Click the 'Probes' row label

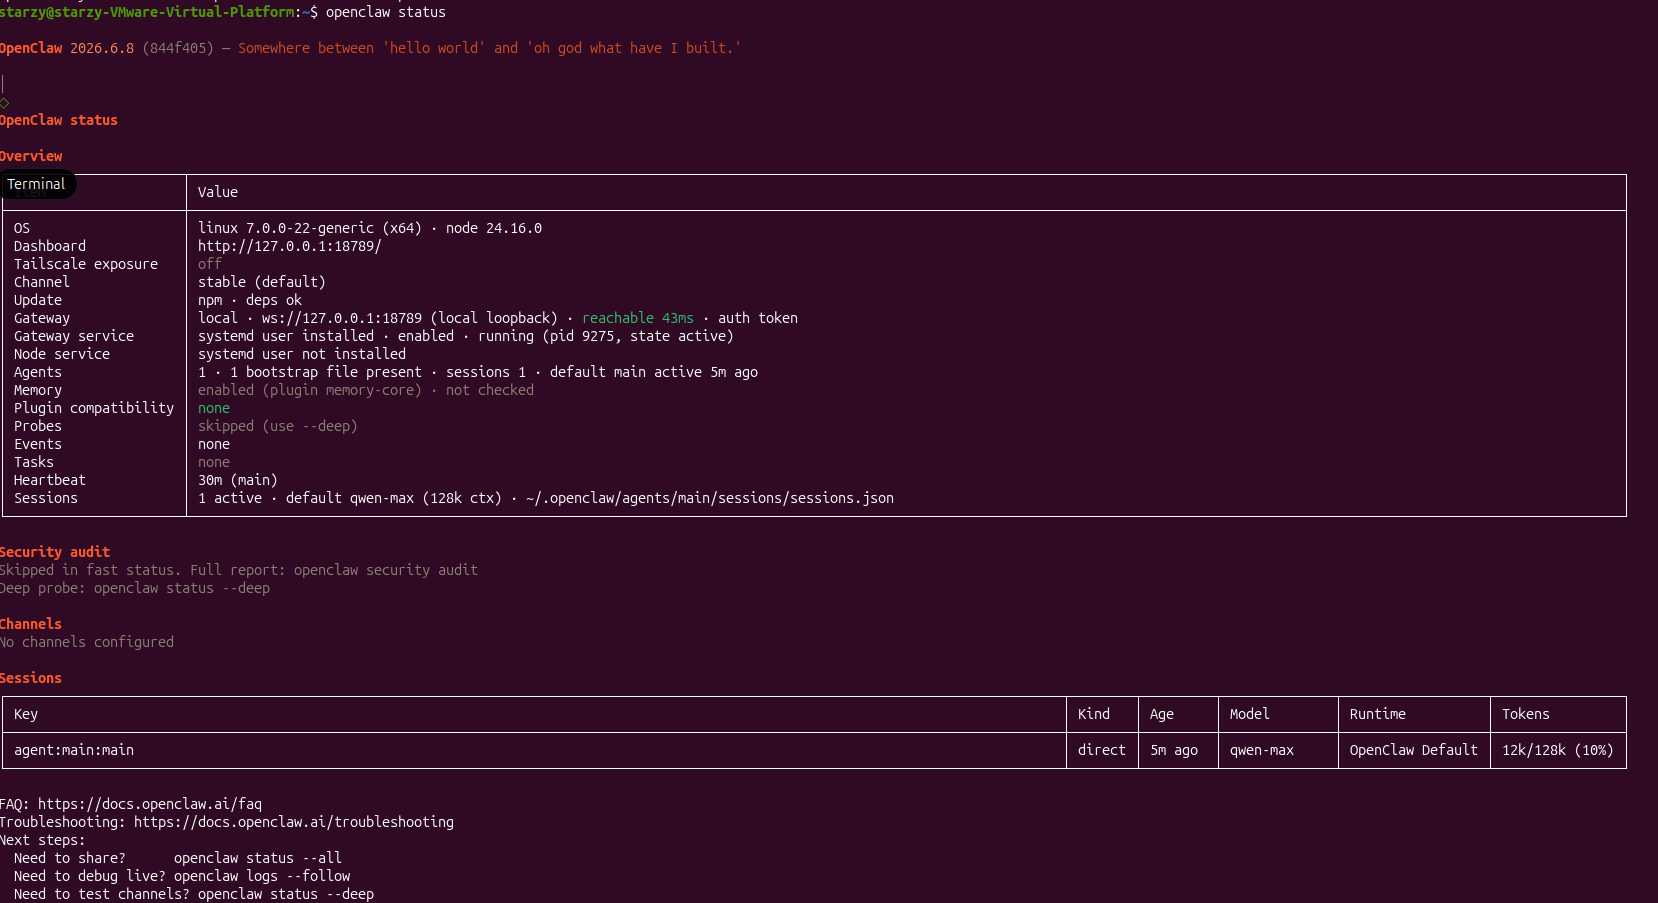pyautogui.click(x=38, y=426)
